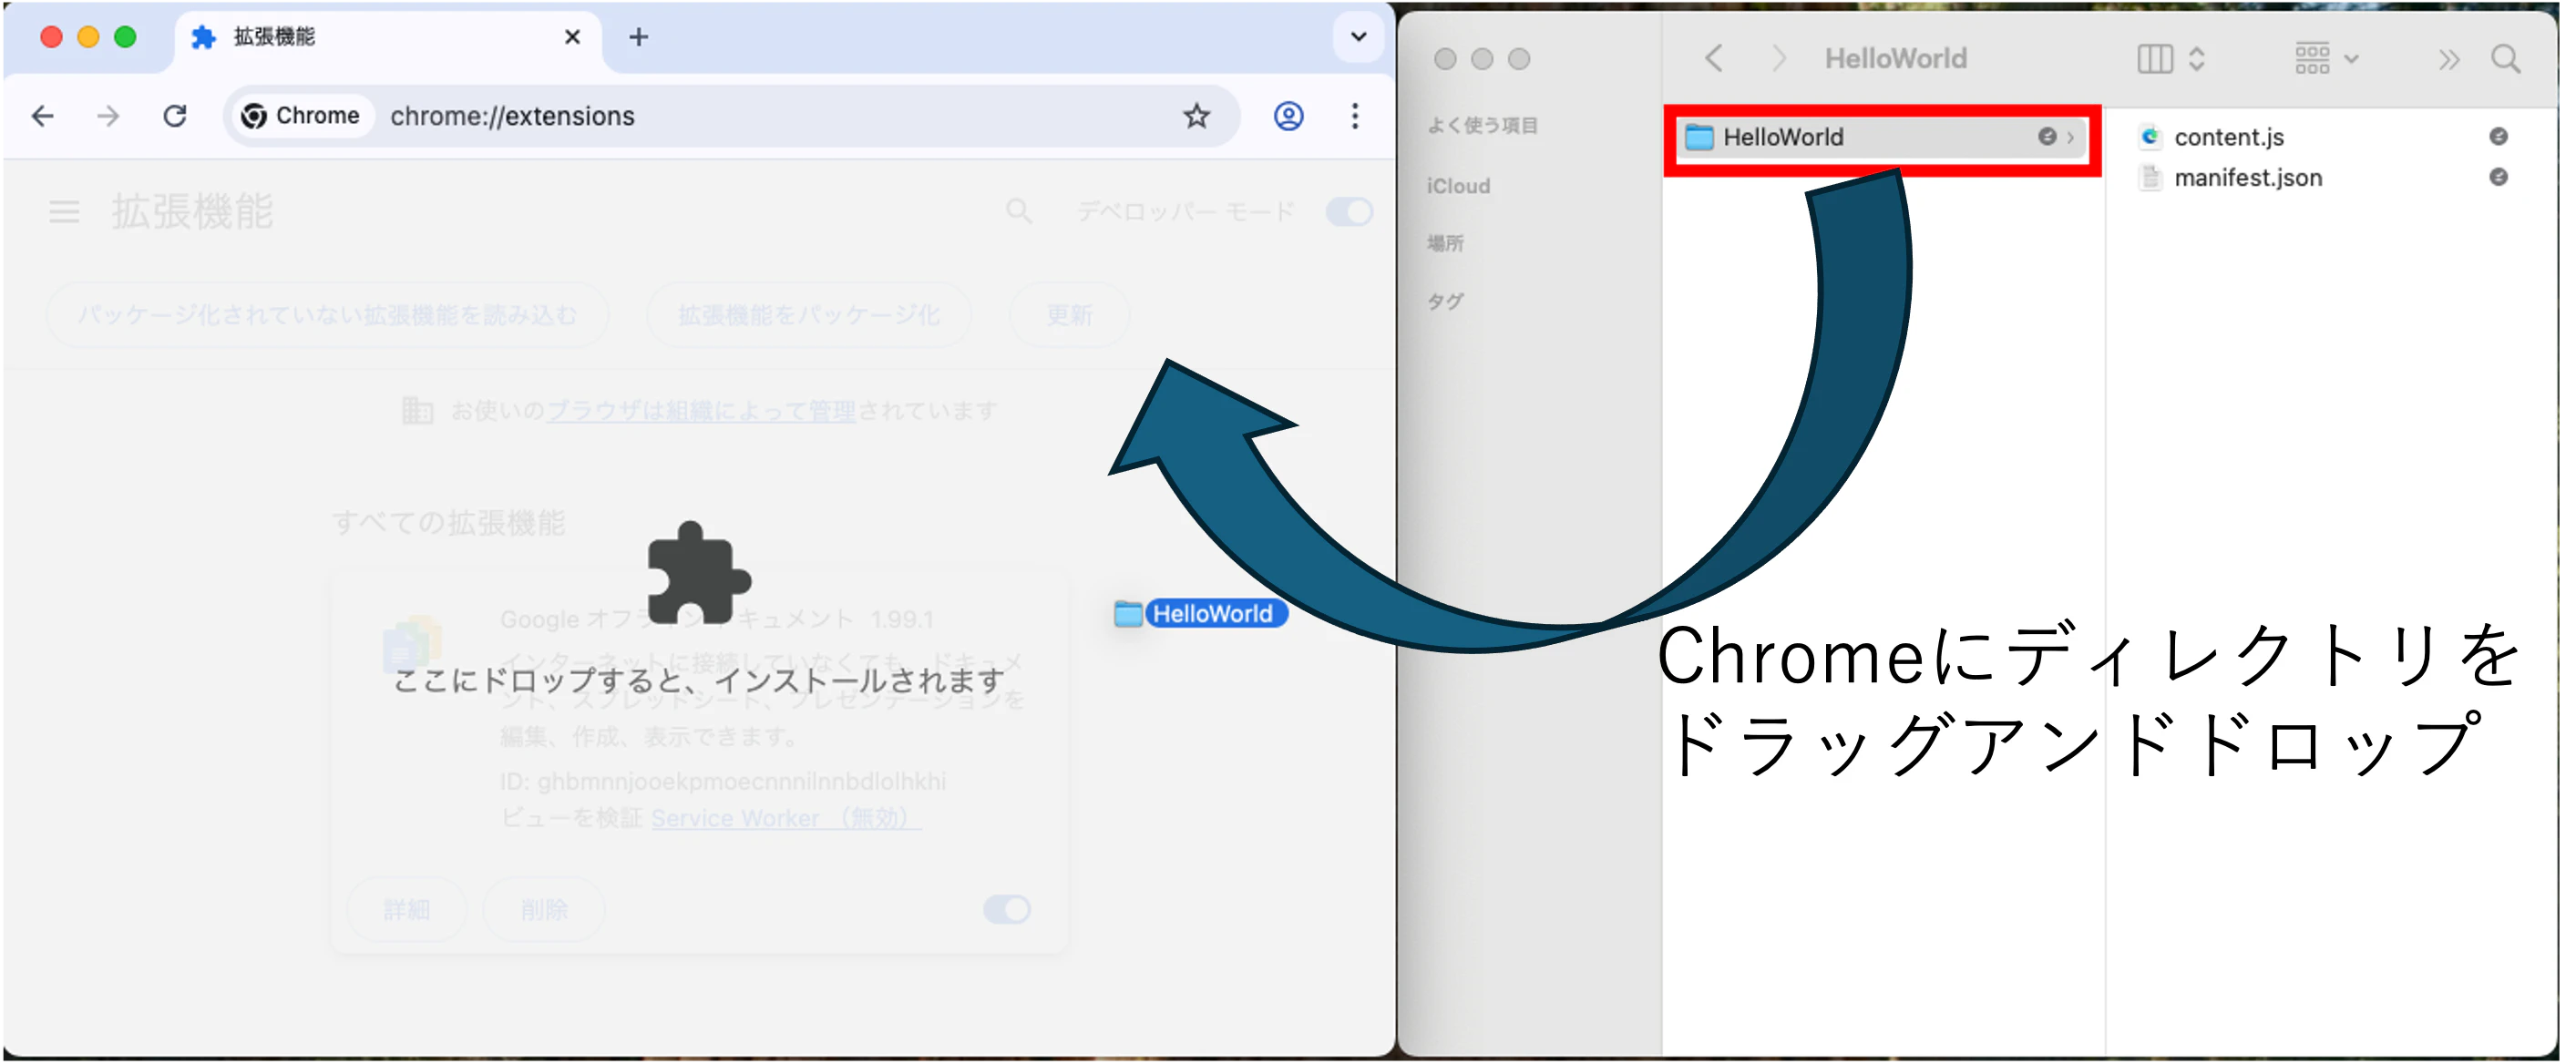Open Finder group-by grid dropdown
This screenshot has height=1064, width=2576.
(2325, 59)
